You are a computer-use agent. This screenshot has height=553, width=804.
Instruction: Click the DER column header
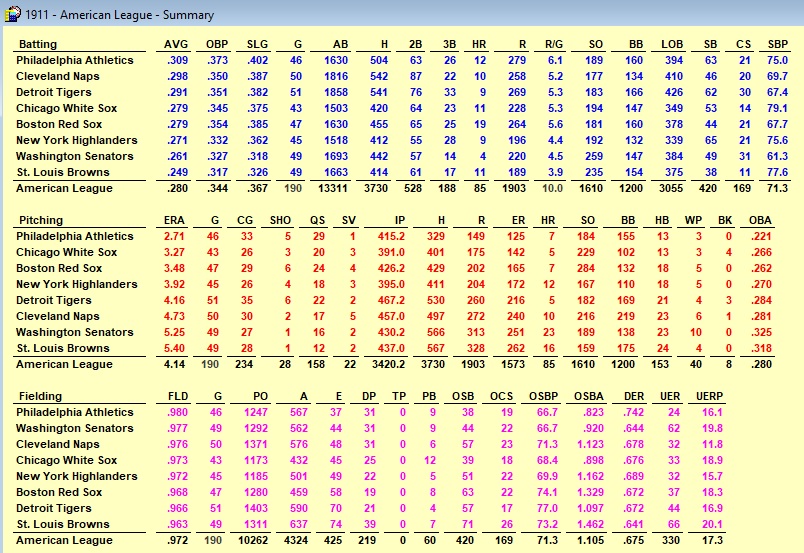tap(634, 396)
